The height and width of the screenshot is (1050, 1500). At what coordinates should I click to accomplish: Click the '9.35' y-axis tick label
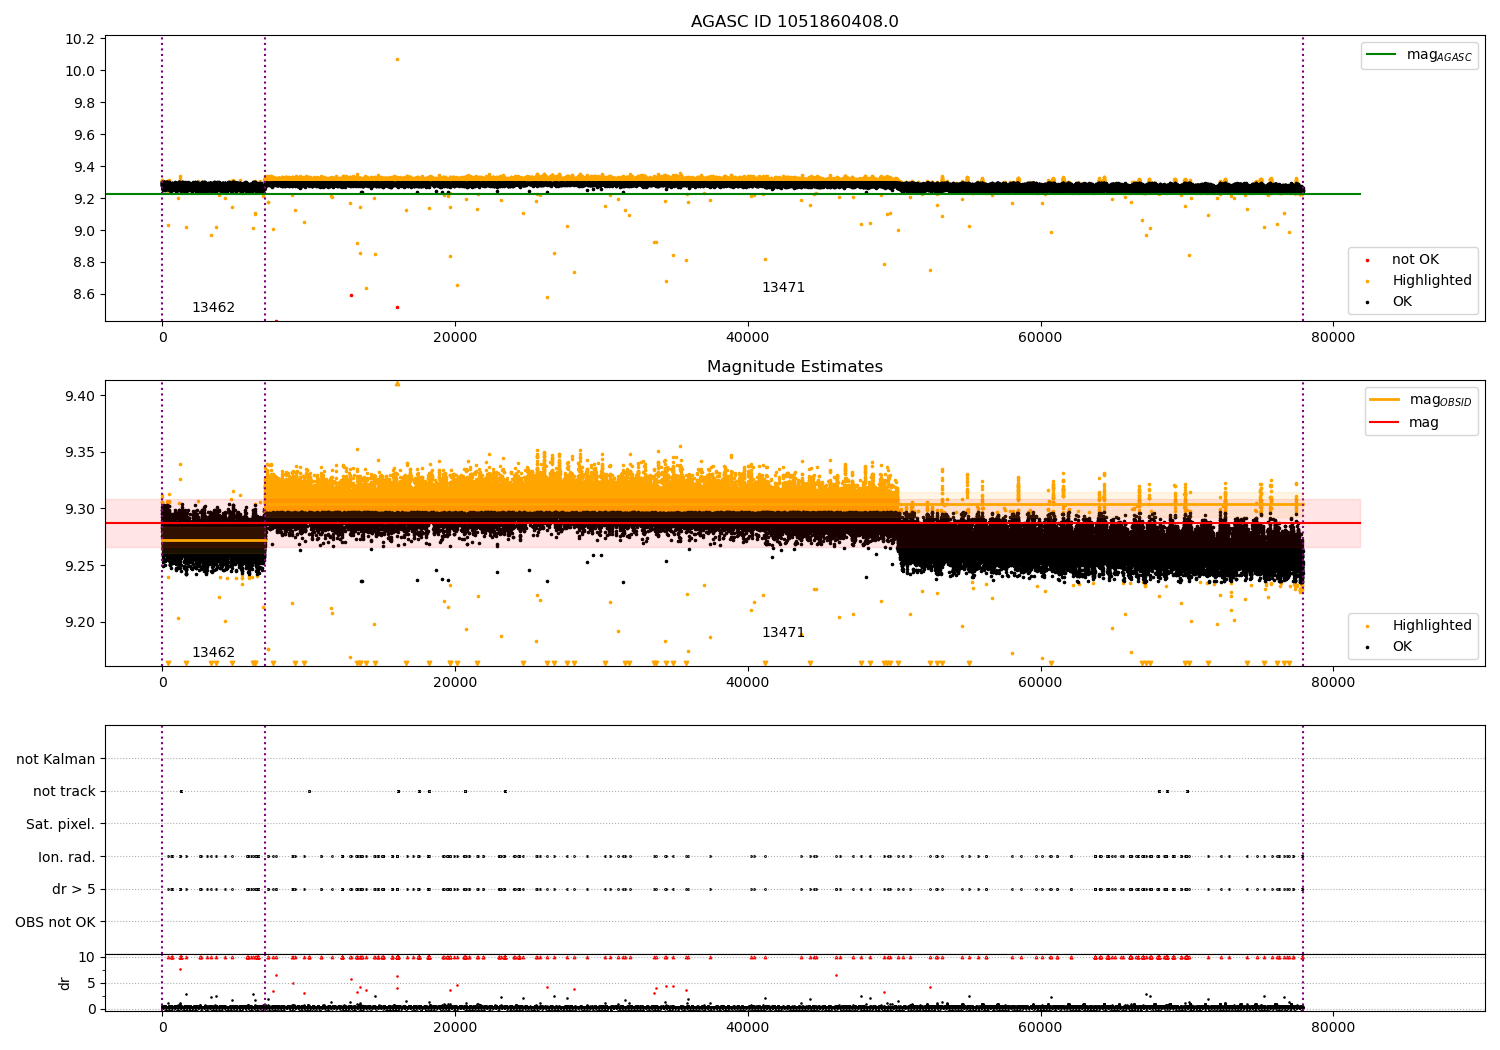click(x=80, y=453)
